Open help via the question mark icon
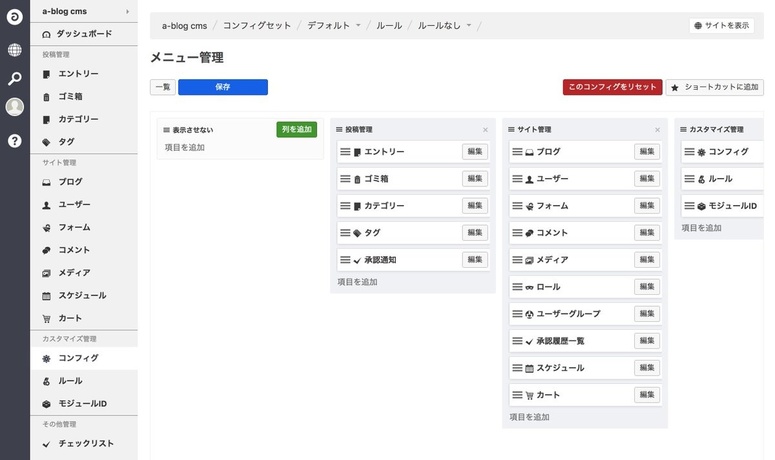Screen dimensions: 775x460 pyautogui.click(x=14, y=141)
